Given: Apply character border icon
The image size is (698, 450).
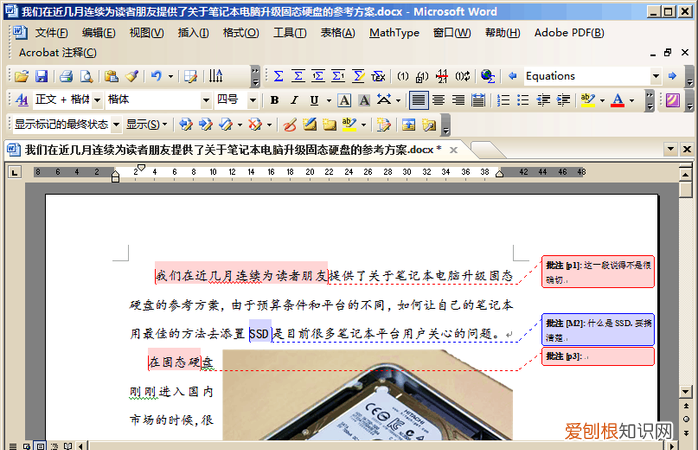Looking at the screenshot, I should 344,100.
